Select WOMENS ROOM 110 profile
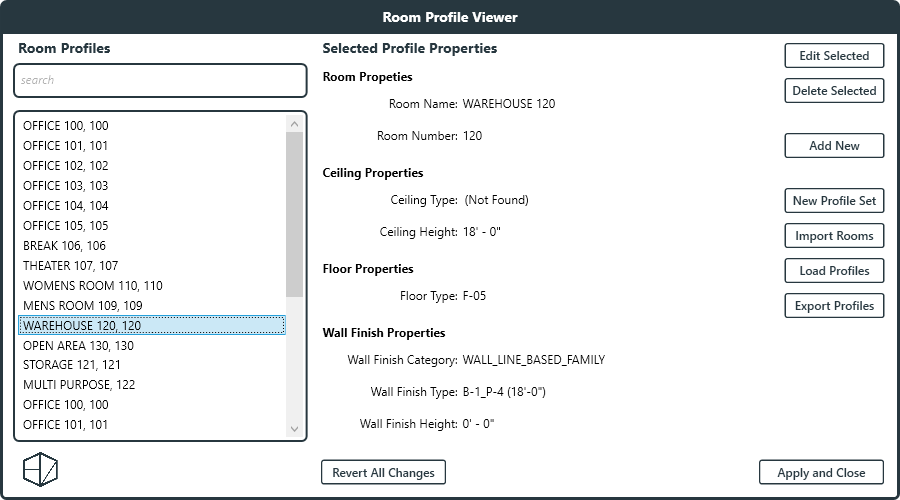 pos(93,286)
